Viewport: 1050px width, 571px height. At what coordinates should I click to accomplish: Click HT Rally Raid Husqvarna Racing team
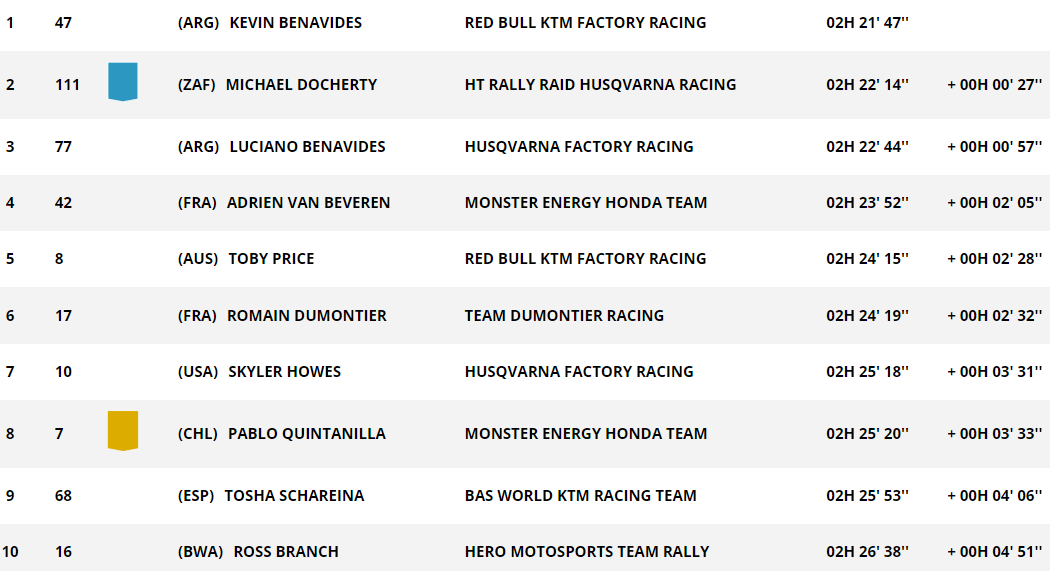click(x=601, y=84)
